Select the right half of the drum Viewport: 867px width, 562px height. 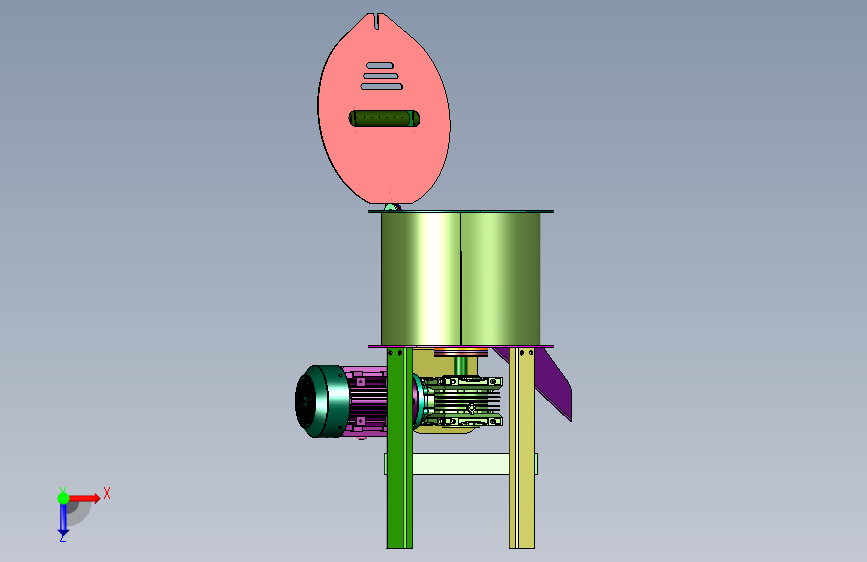500,279
